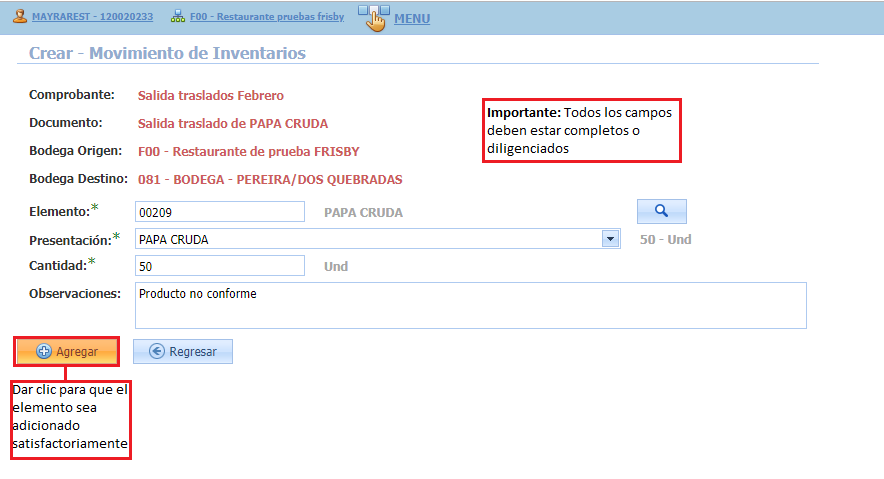Click the user profile icon beside MAYRAREST
Viewport: 884px width, 479px height.
click(x=20, y=16)
